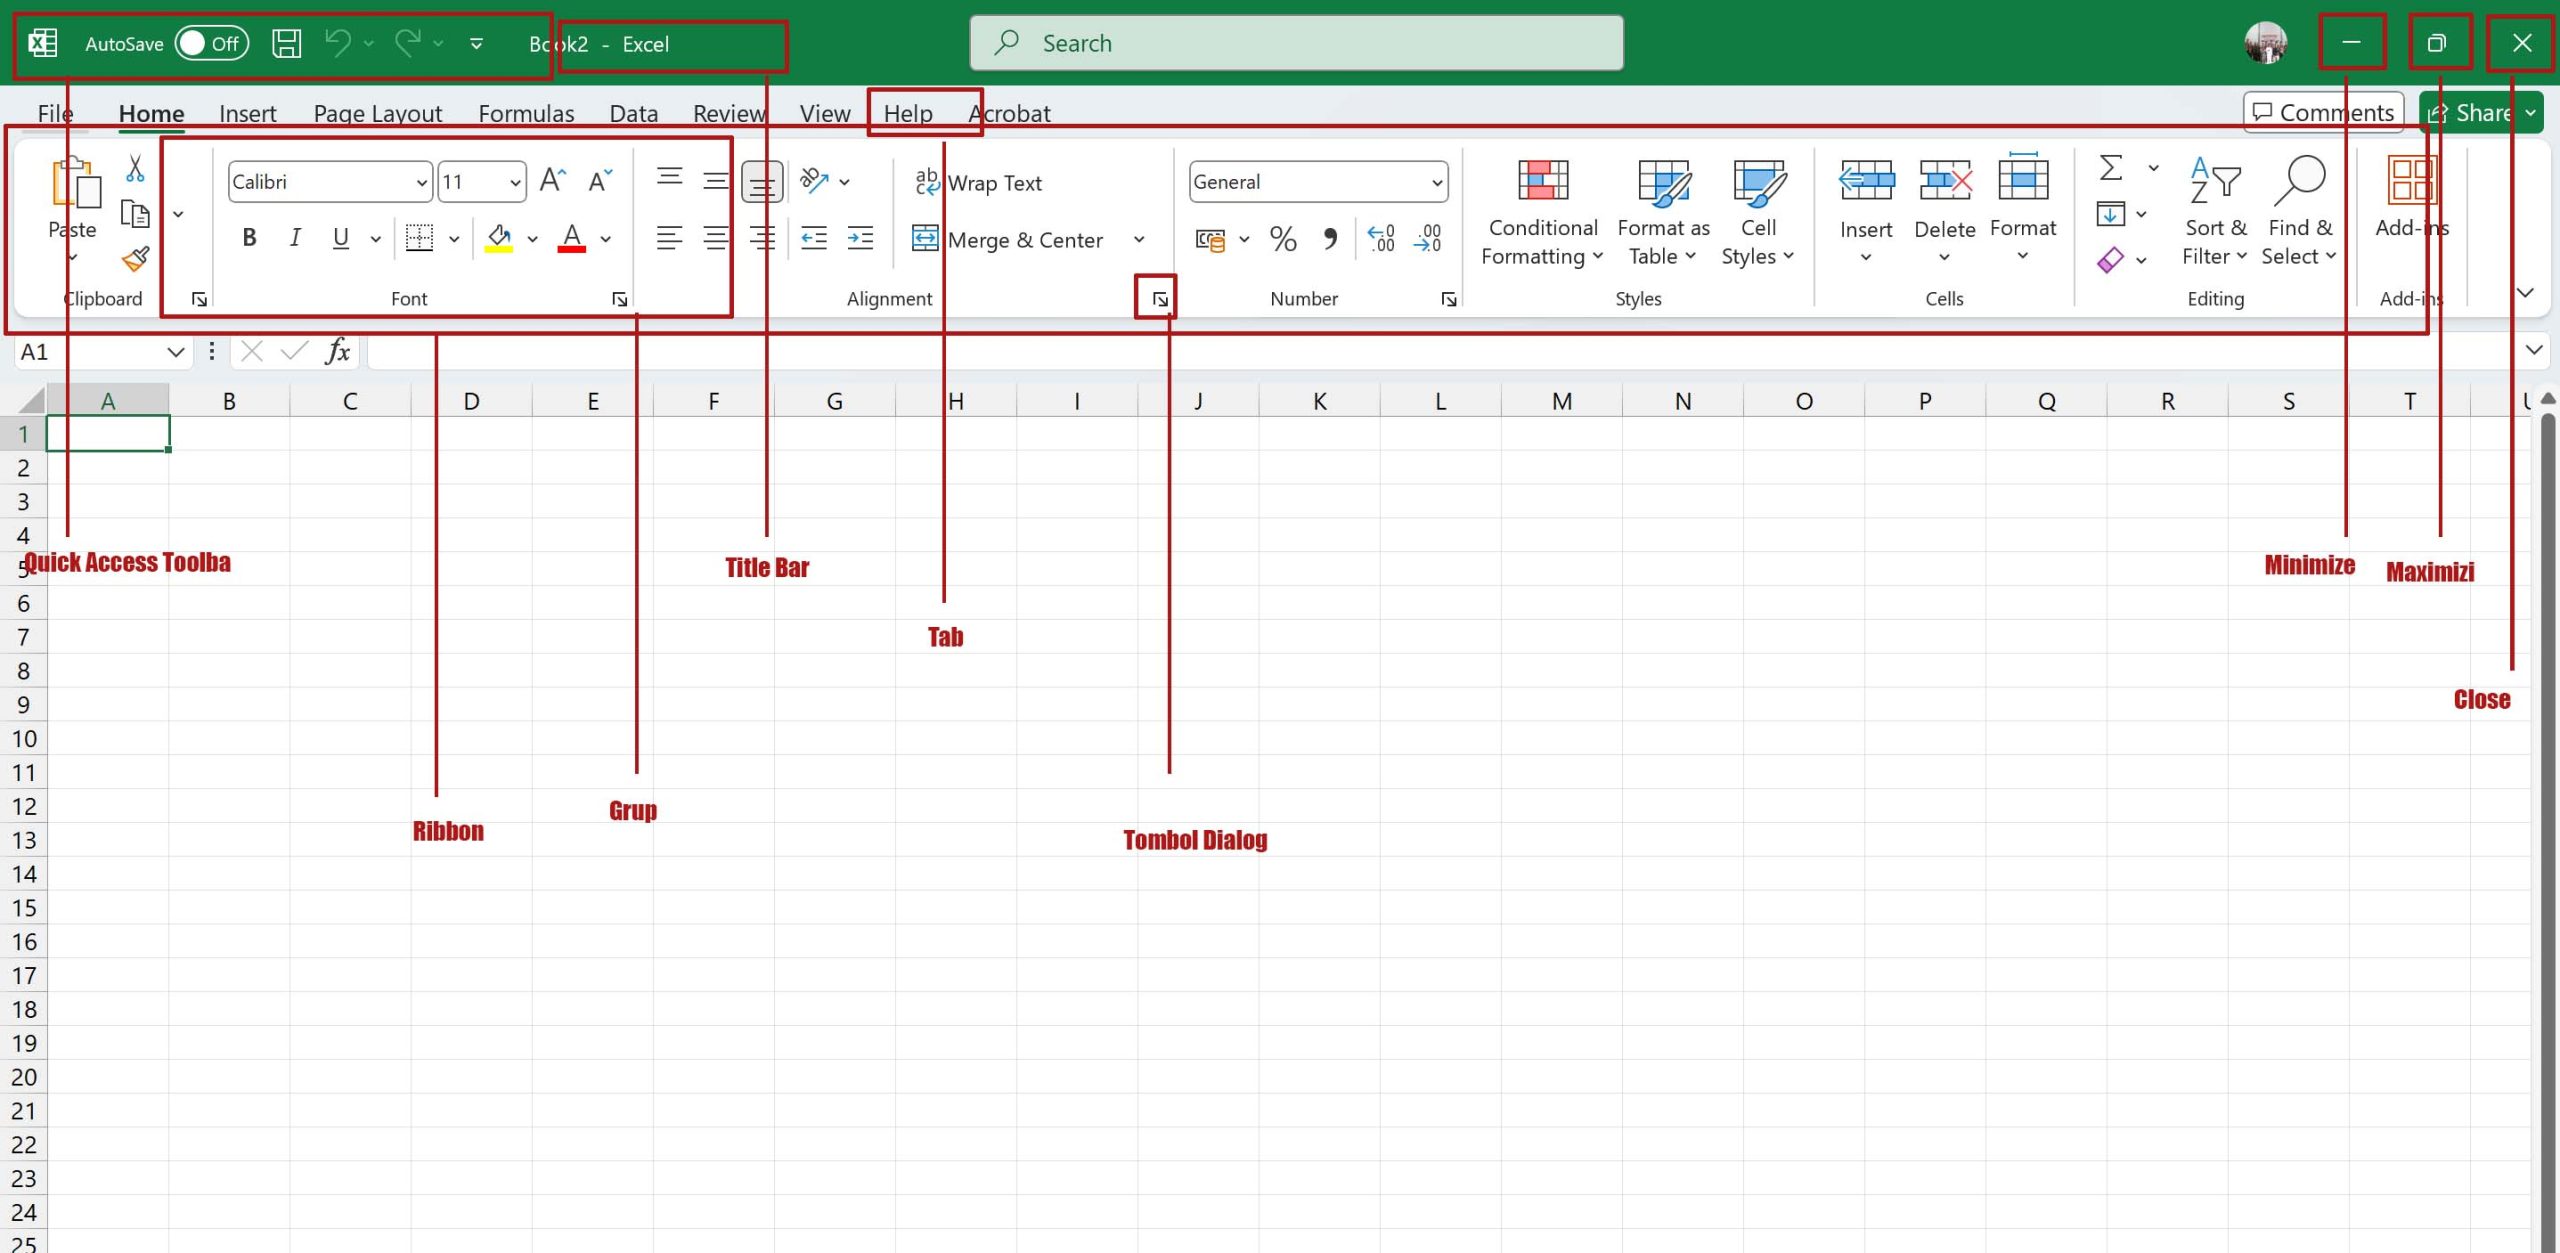
Task: Click the Decrease Decimal icon
Action: [x=1428, y=239]
